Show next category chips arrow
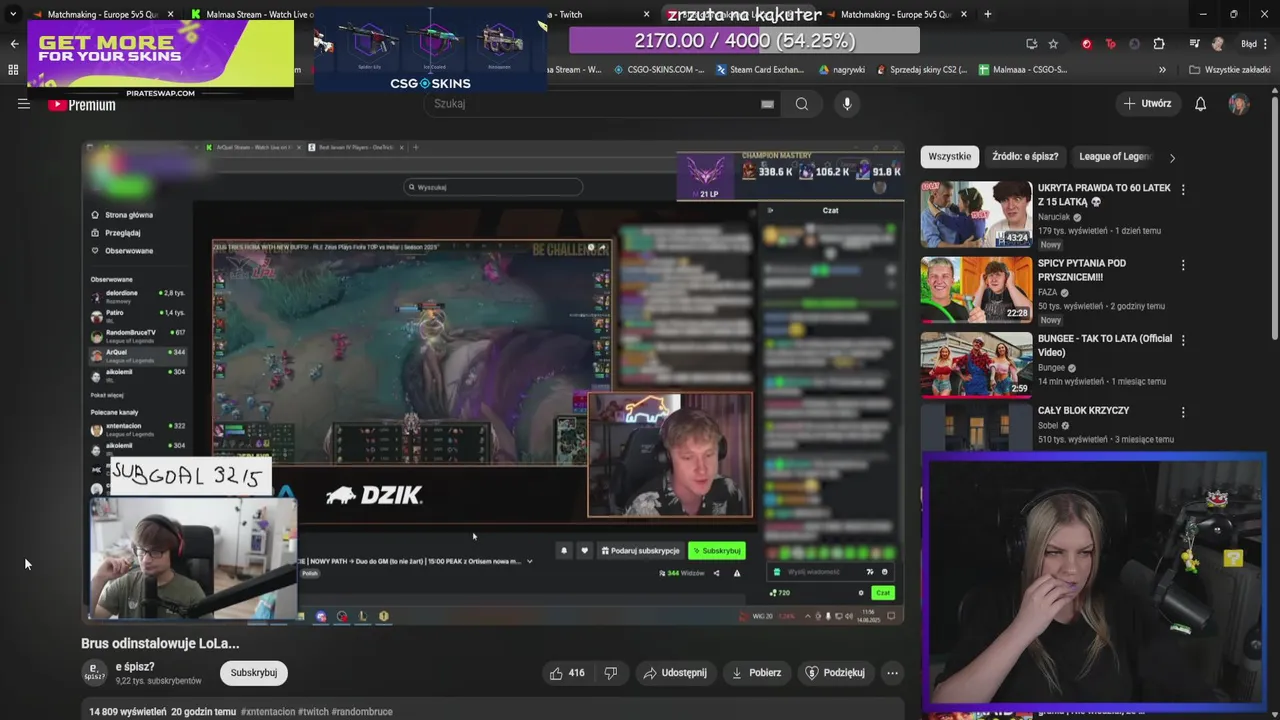 1172,157
